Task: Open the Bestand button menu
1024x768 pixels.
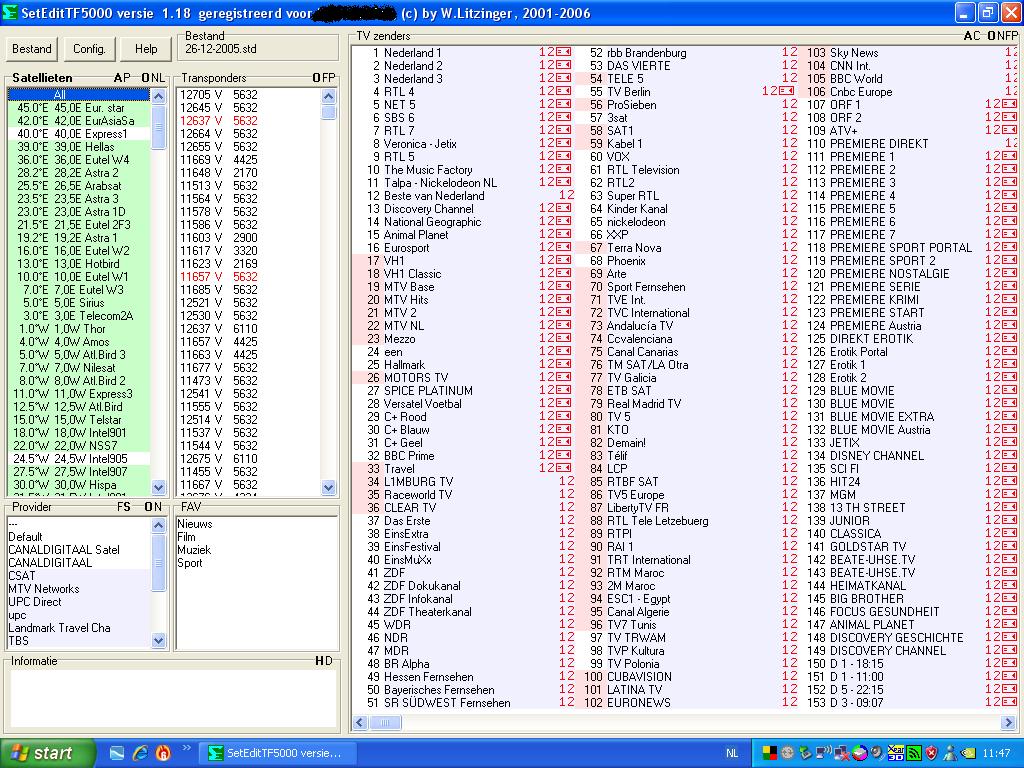Action: pos(31,49)
